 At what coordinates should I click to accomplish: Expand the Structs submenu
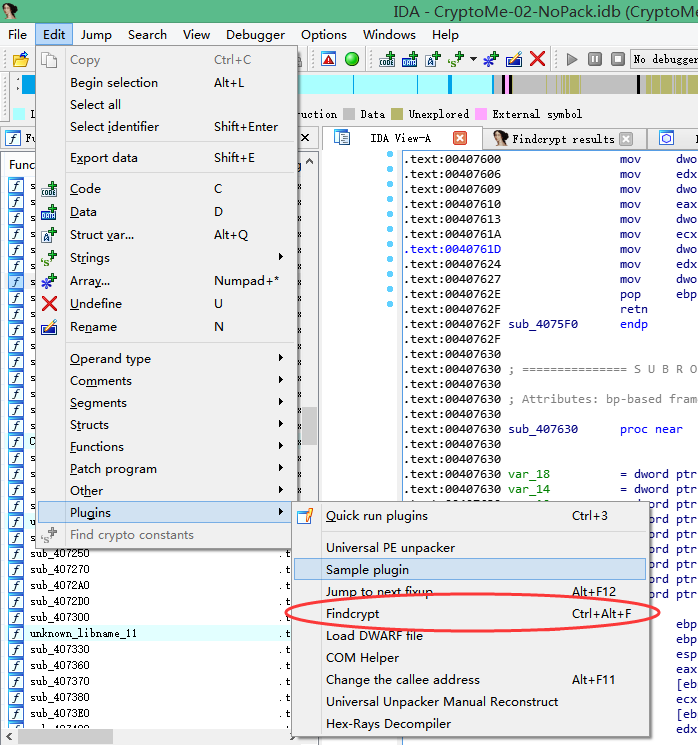pyautogui.click(x=166, y=425)
